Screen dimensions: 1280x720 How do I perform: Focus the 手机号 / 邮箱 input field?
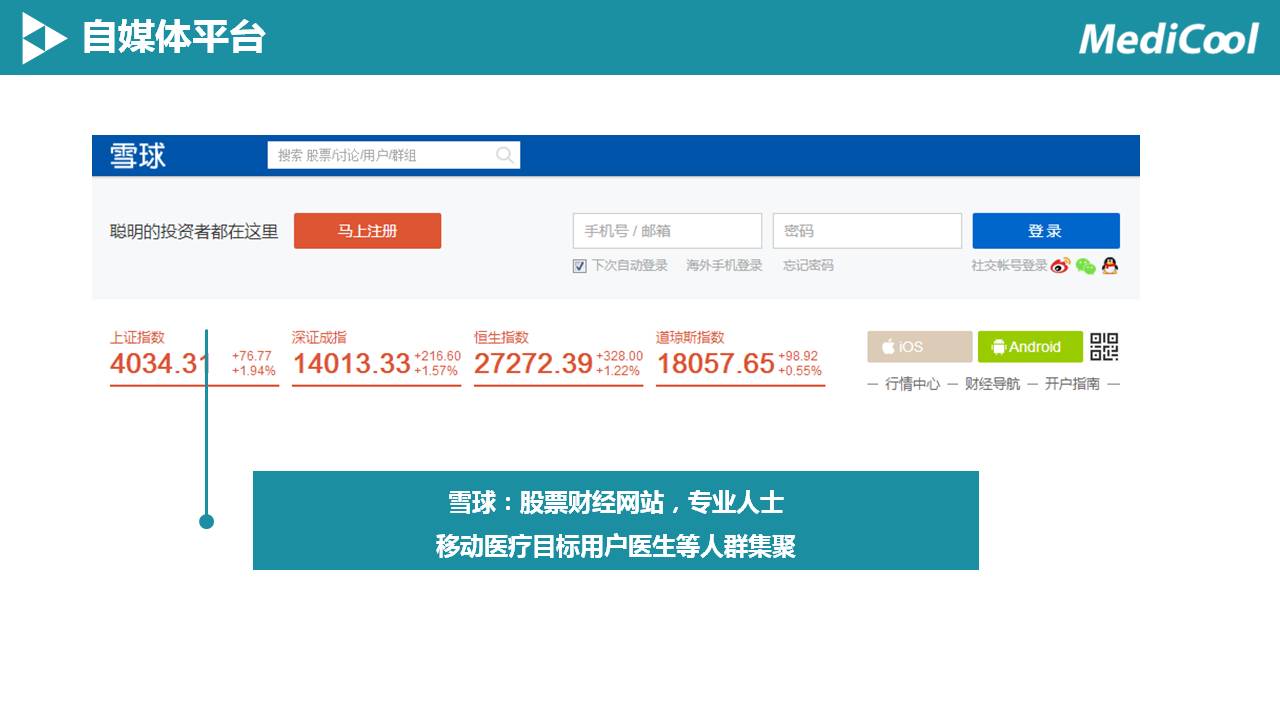pyautogui.click(x=667, y=231)
